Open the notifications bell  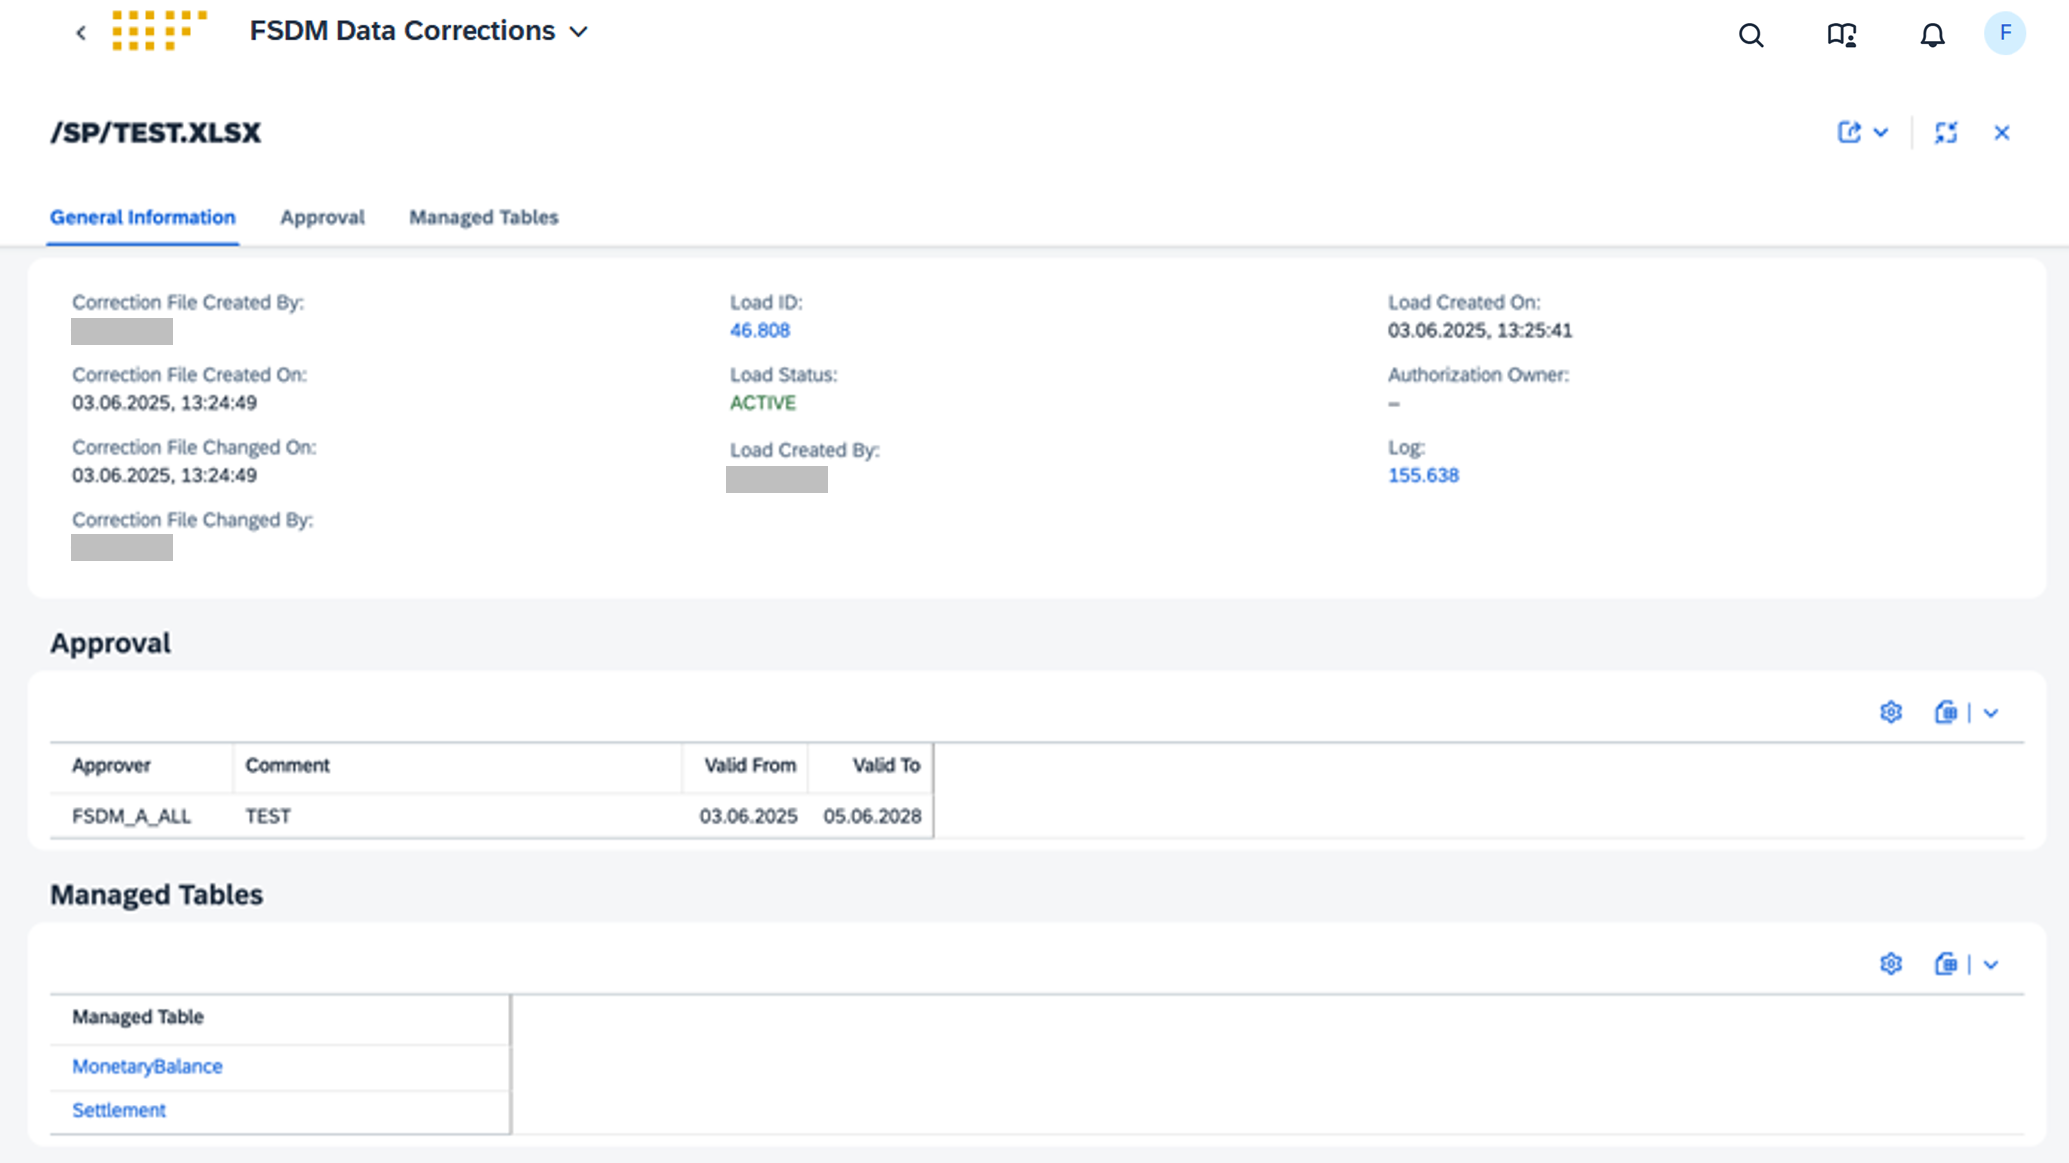[x=1932, y=36]
